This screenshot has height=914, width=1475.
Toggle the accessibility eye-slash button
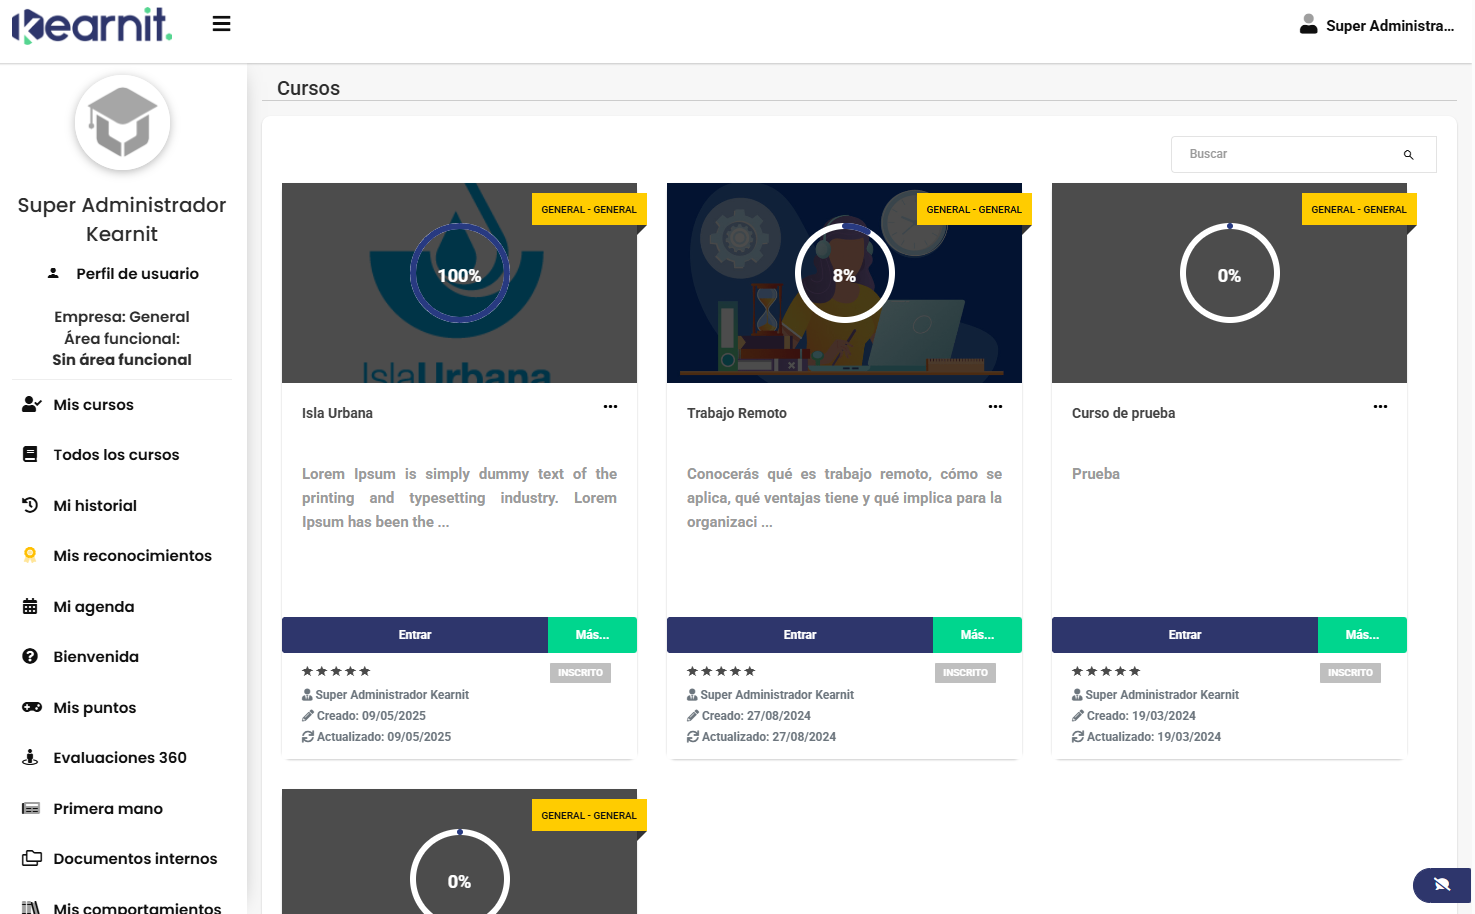point(1442,884)
